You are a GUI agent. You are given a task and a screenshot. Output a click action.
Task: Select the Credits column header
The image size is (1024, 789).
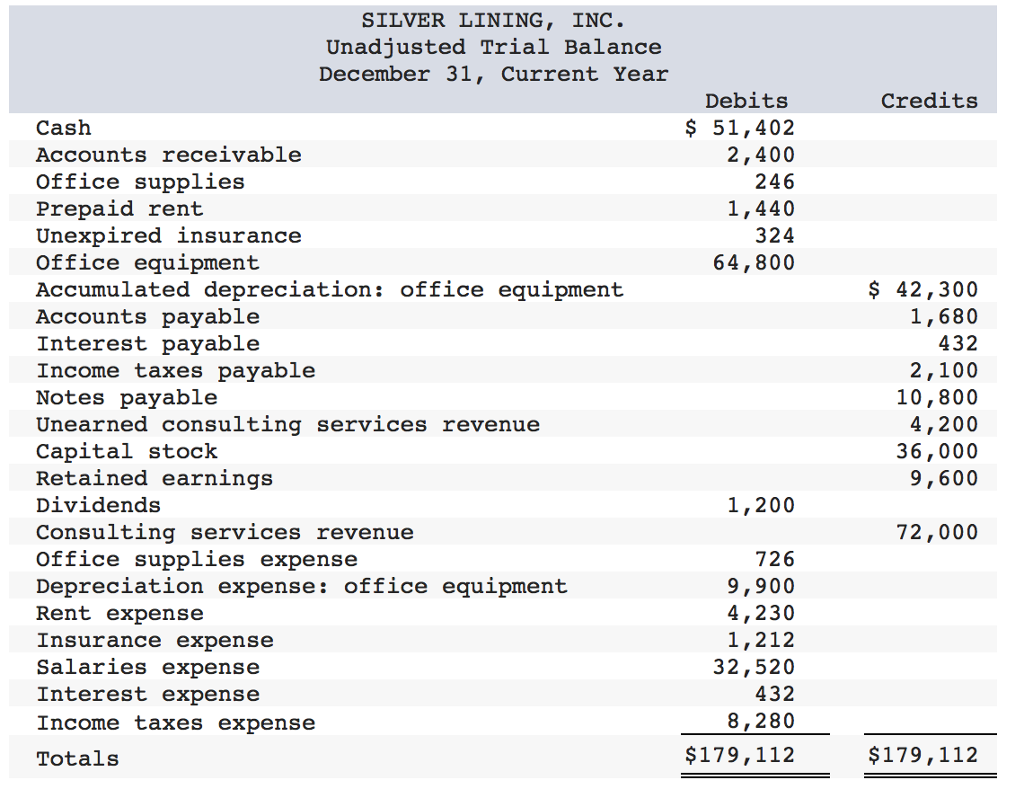tap(929, 101)
